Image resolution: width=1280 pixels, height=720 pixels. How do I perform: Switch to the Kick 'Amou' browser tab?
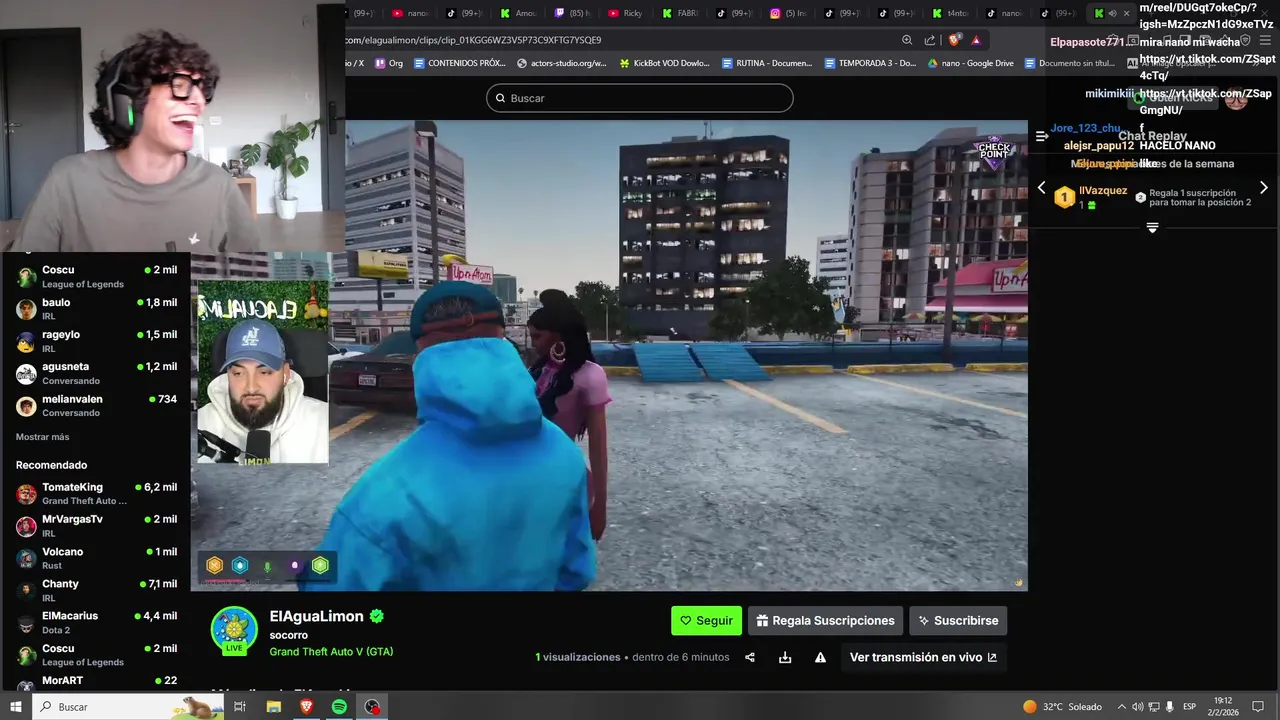tap(518, 13)
